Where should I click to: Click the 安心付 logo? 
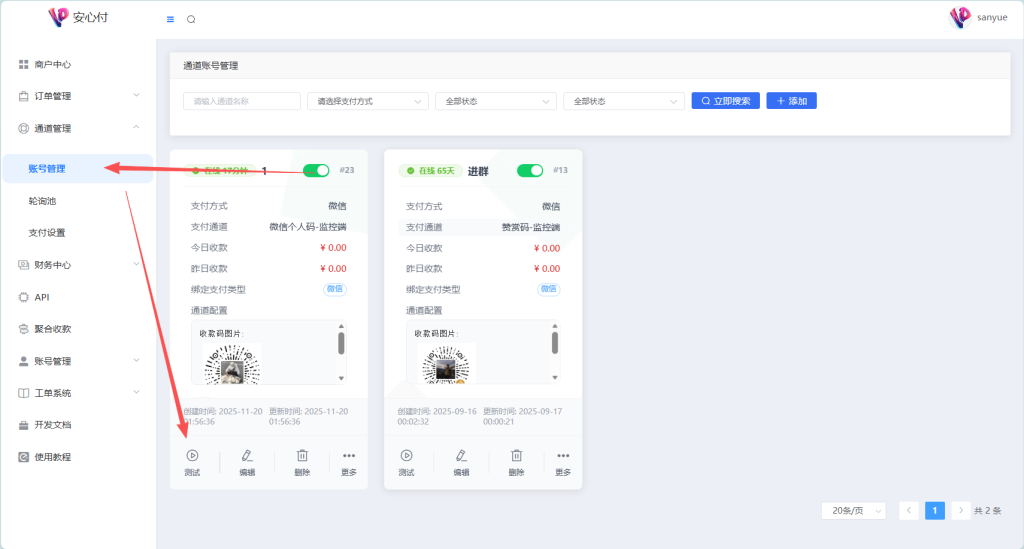click(78, 17)
